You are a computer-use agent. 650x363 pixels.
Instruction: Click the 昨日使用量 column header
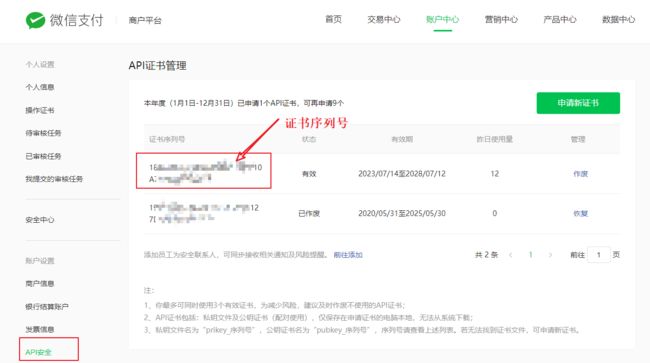click(x=495, y=139)
